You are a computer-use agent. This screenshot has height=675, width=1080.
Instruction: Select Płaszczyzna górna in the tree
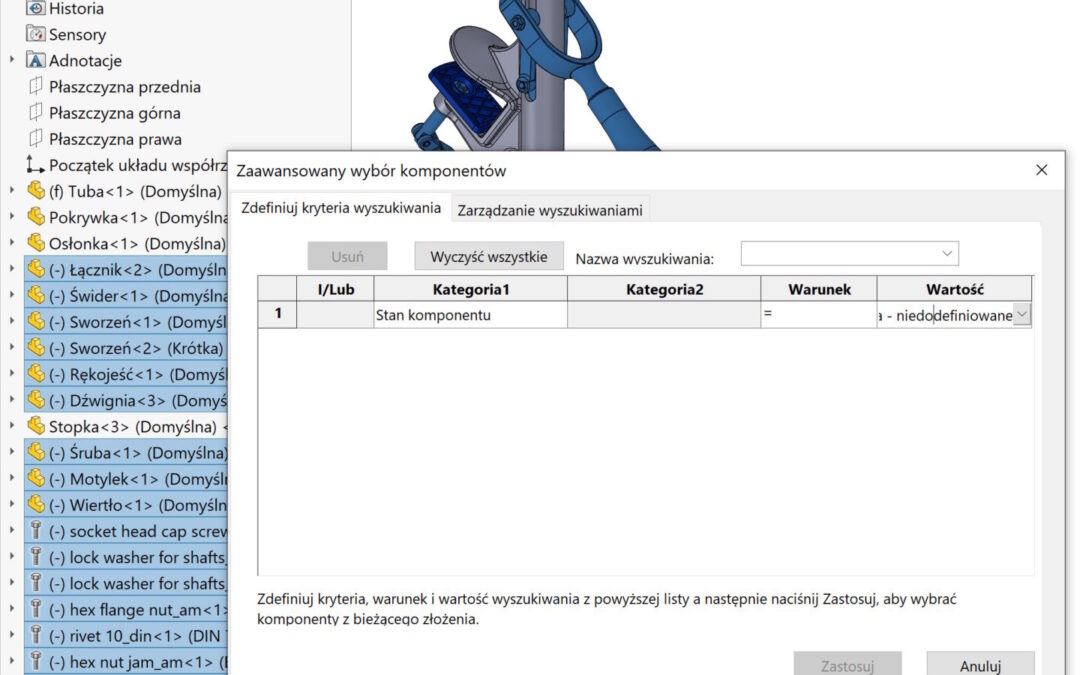point(114,113)
